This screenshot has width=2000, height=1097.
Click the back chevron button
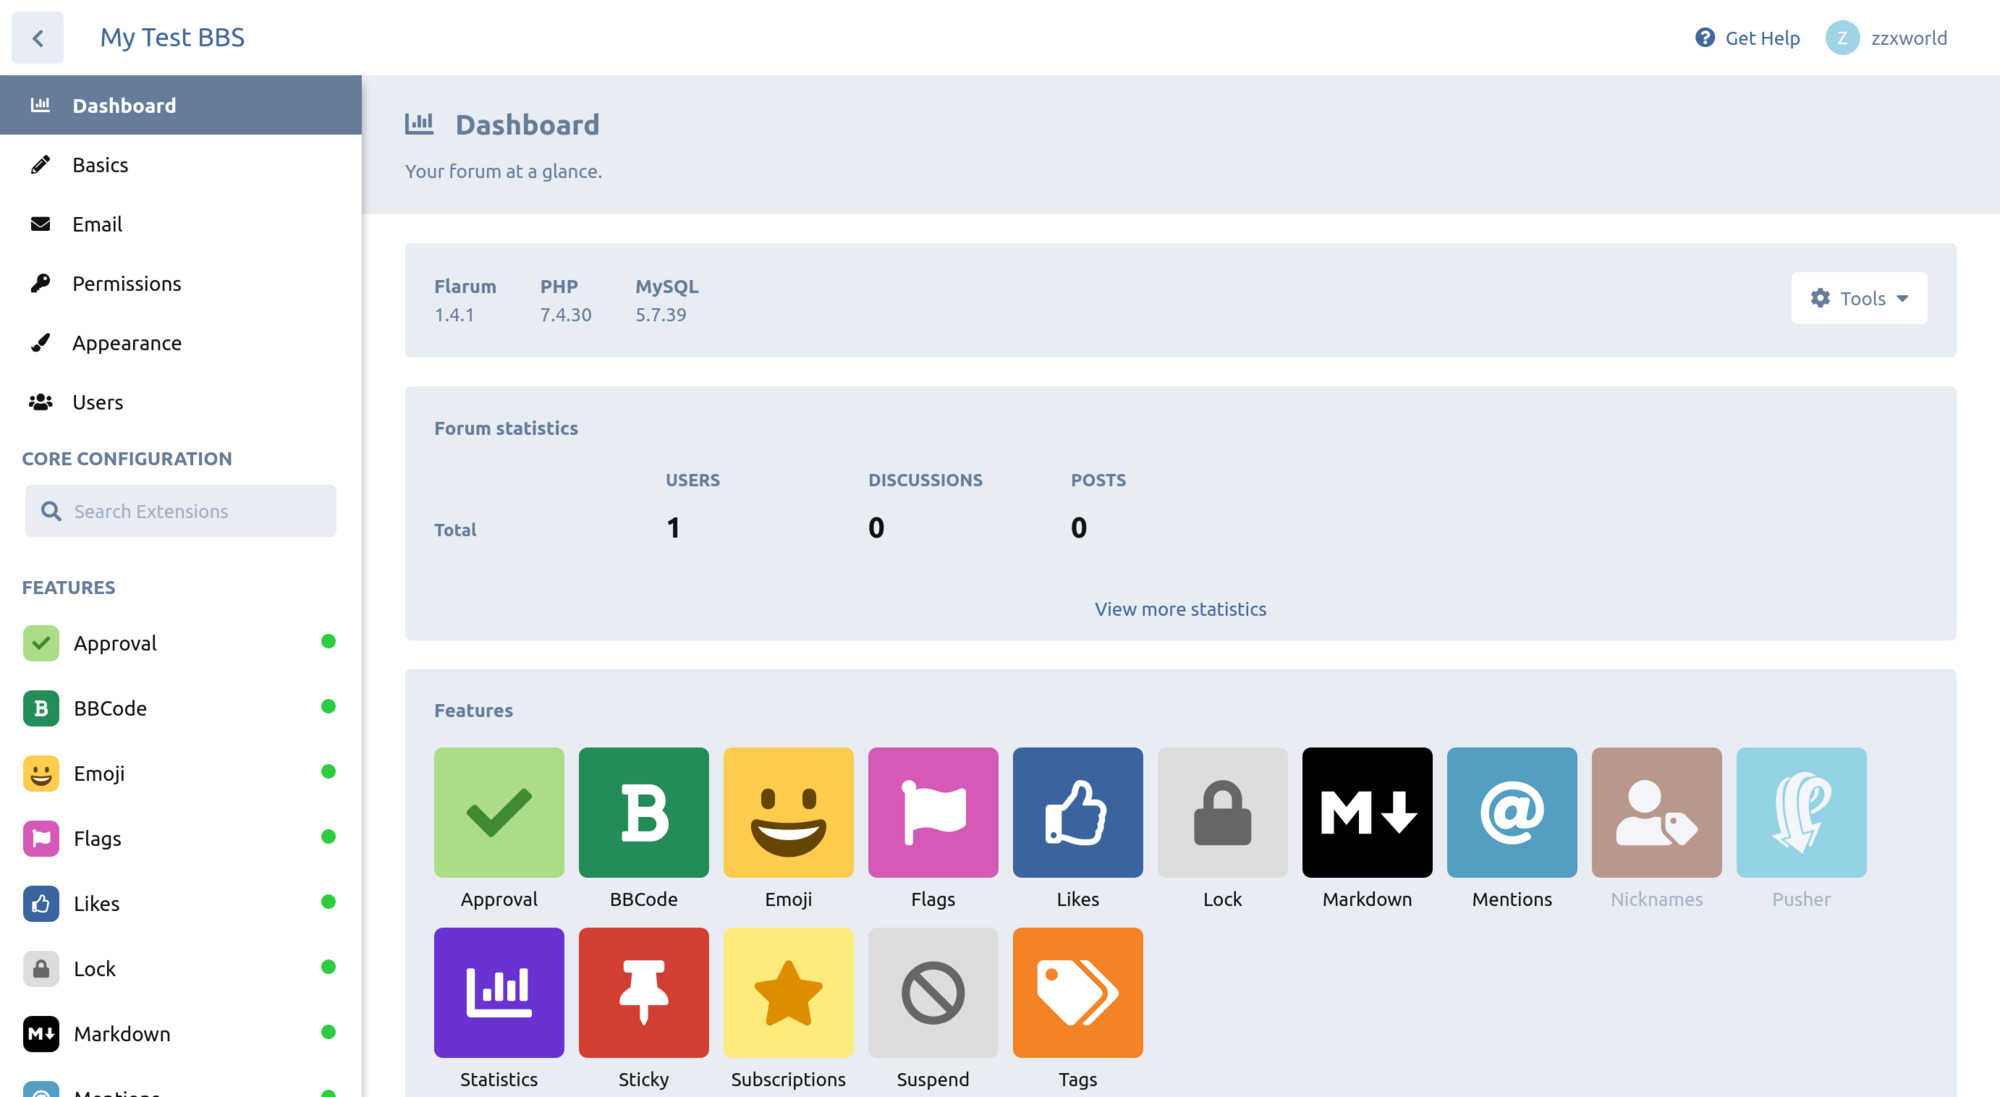38,38
